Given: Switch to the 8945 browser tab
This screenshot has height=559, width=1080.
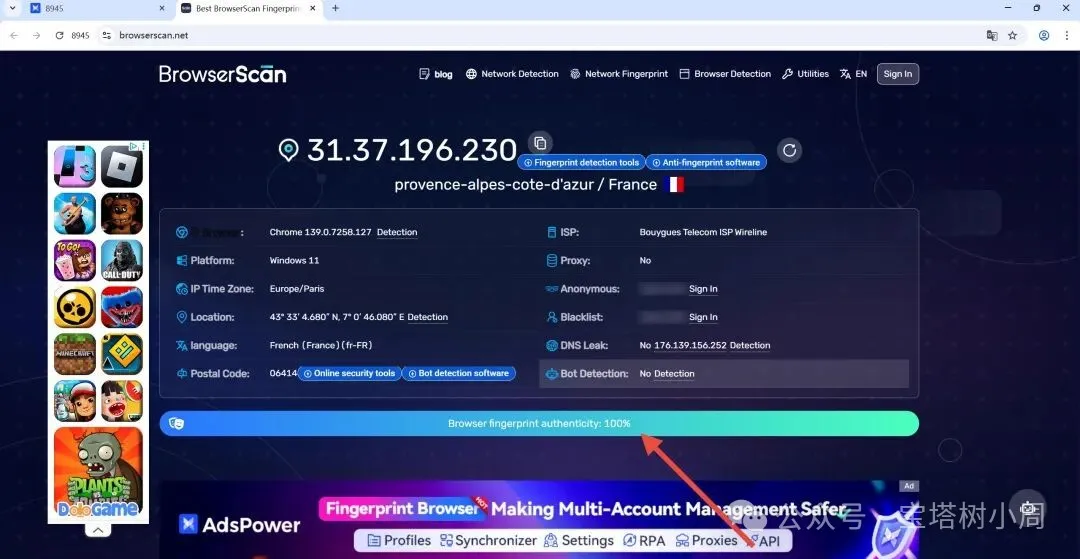Looking at the screenshot, I should 95,8.
